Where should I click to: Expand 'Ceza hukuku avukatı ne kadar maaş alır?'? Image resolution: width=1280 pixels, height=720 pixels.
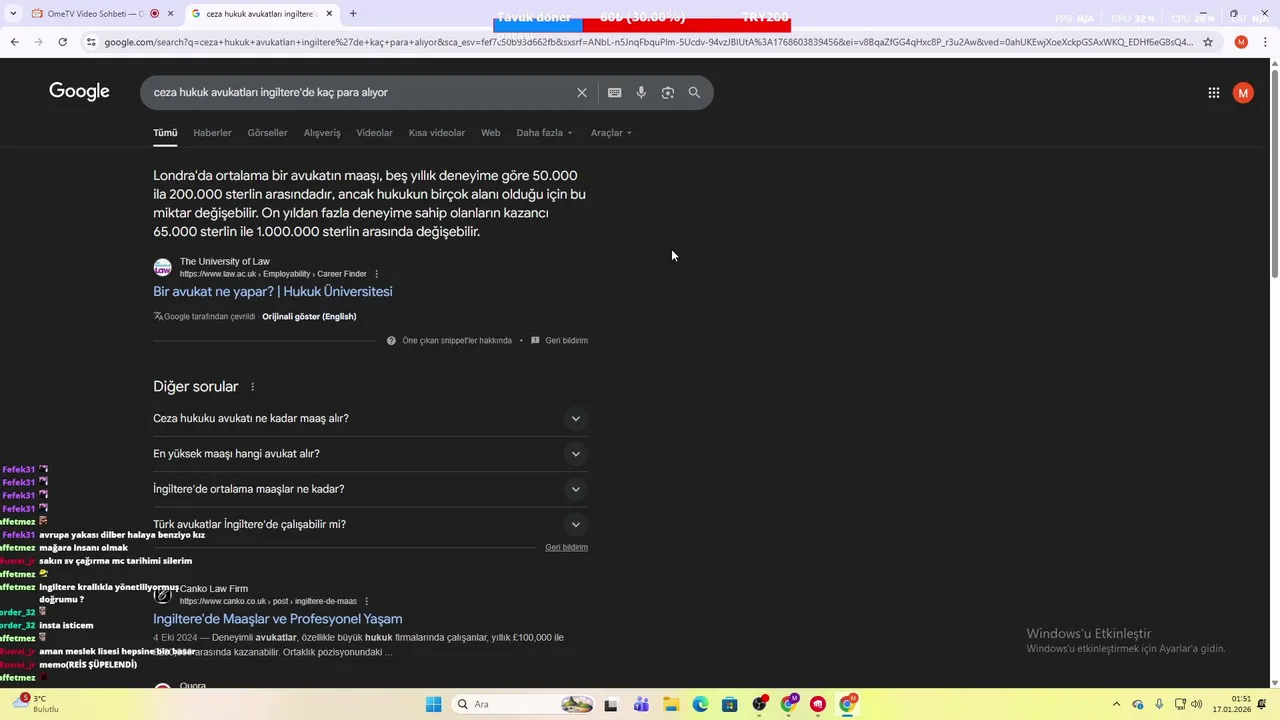tap(370, 419)
